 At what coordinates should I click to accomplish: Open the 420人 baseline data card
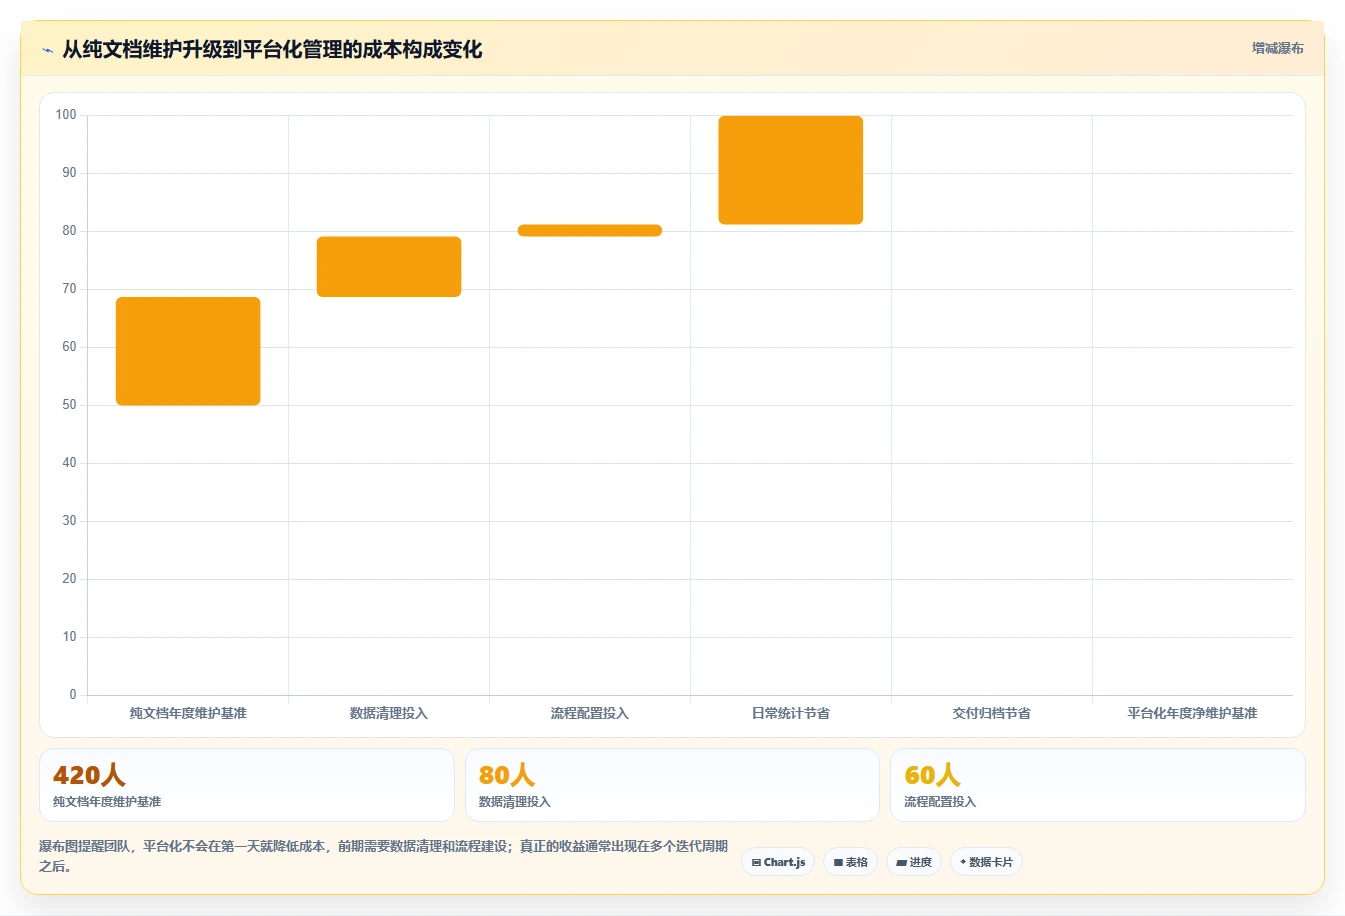pyautogui.click(x=246, y=785)
